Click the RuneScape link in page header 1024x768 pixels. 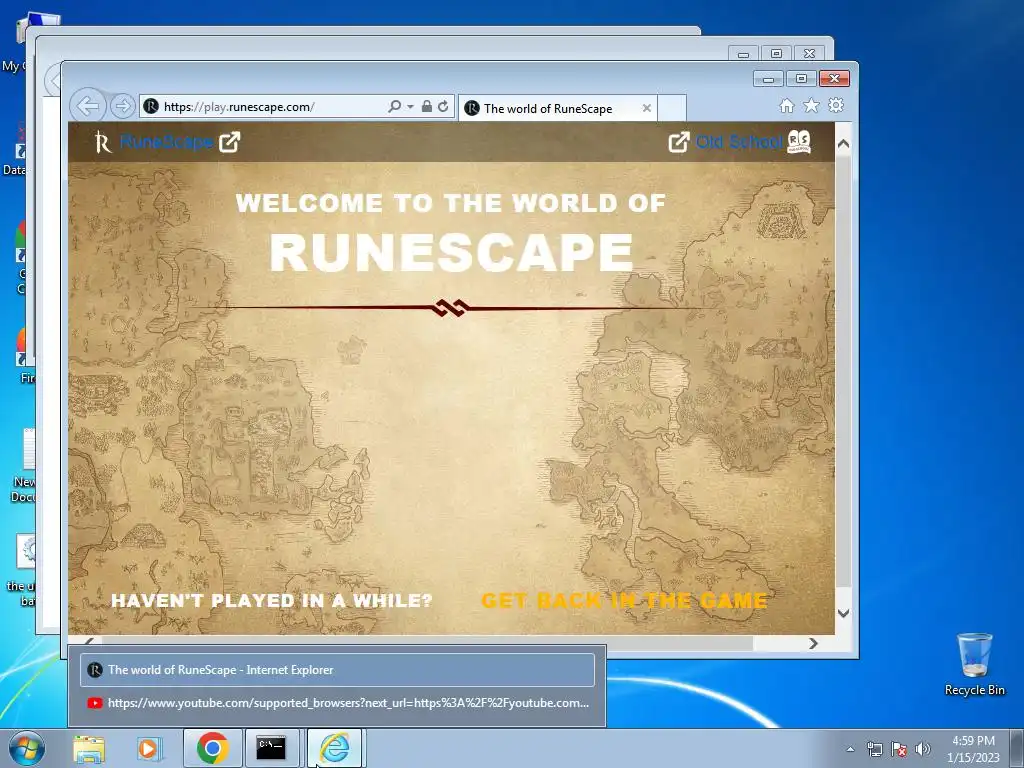point(167,142)
